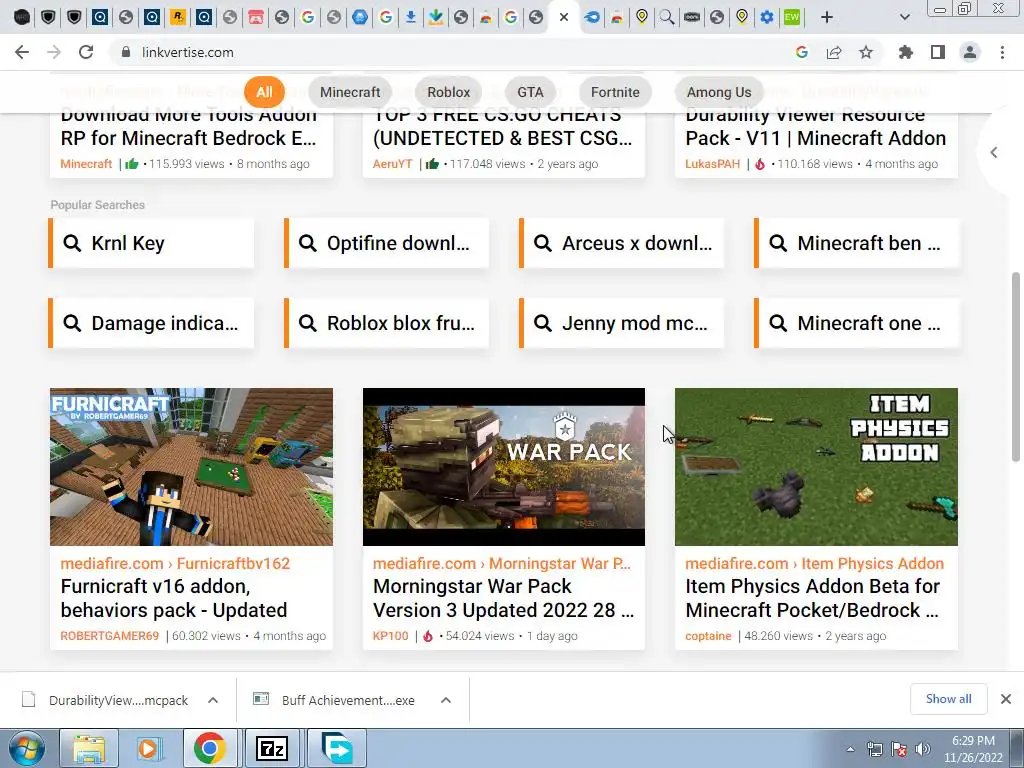Open the Minecraft one popular search
Viewport: 1024px width, 768px height.
[857, 323]
